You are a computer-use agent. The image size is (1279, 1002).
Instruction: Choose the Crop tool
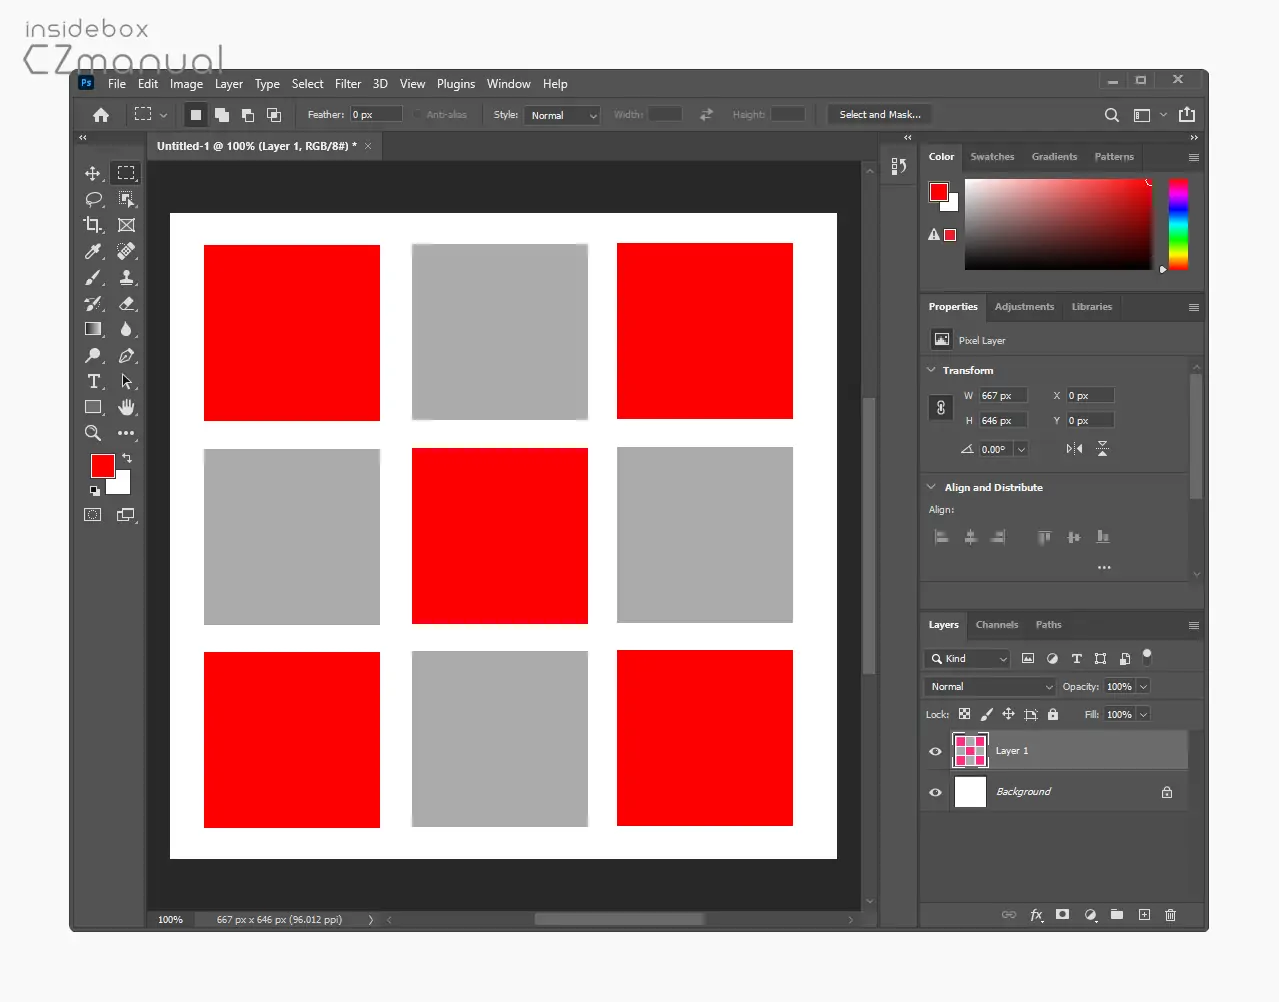[93, 225]
